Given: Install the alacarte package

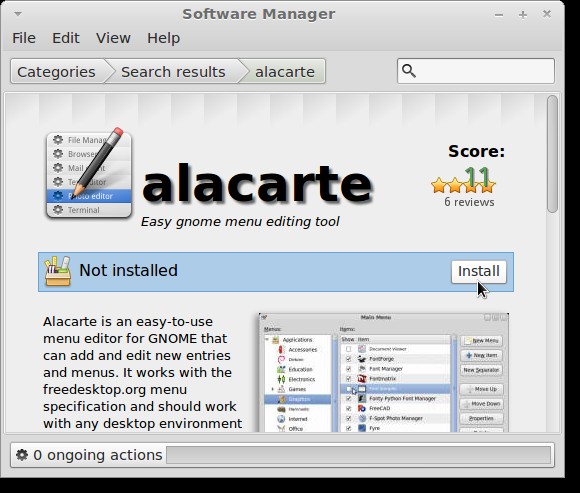Looking at the screenshot, I should [x=479, y=271].
